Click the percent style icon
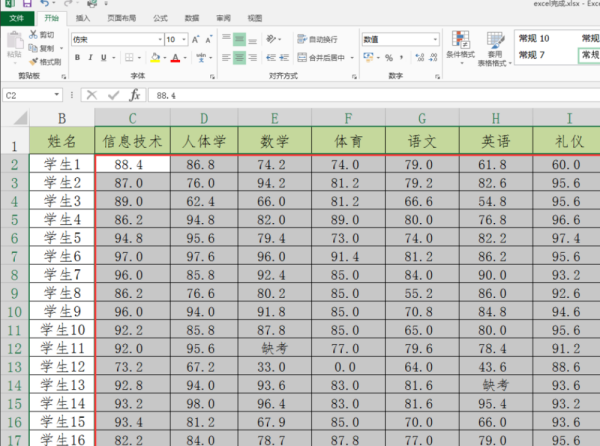Image resolution: width=600 pixels, height=446 pixels. click(x=389, y=58)
